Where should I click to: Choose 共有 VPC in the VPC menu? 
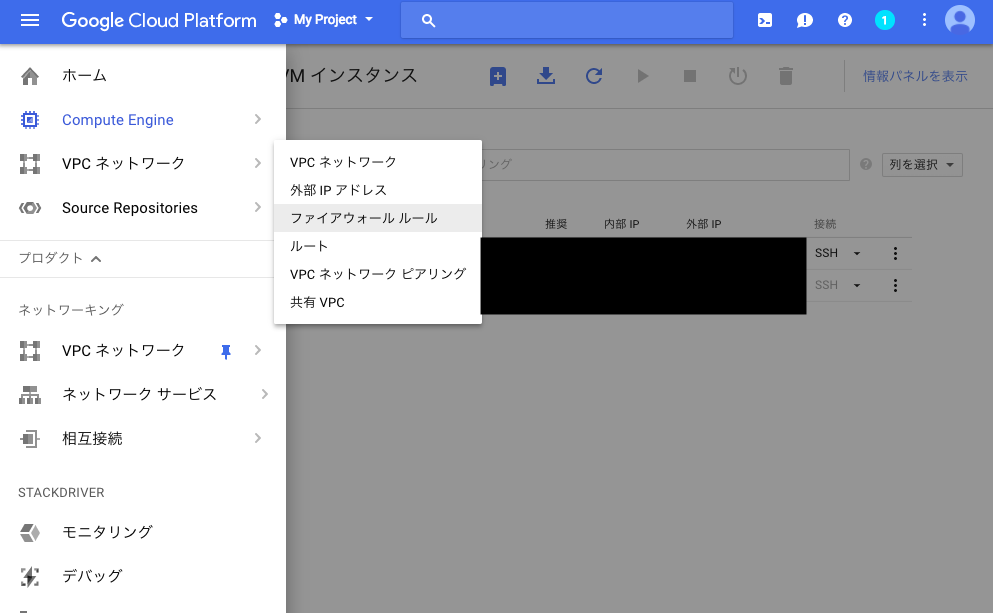point(318,301)
